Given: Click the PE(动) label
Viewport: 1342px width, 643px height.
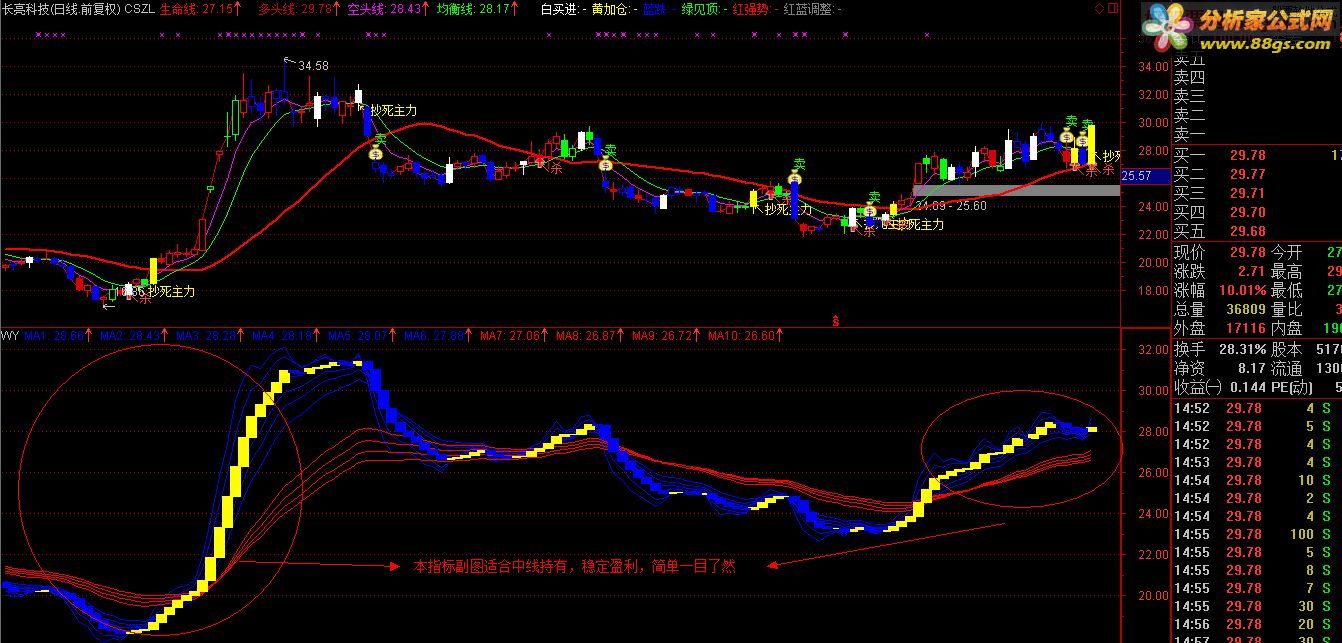Looking at the screenshot, I should (x=1291, y=387).
